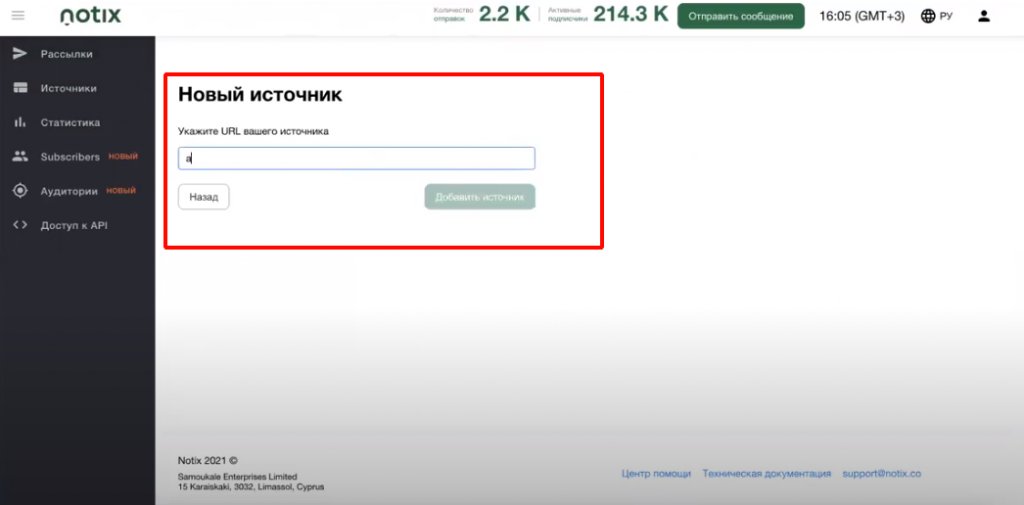Click the paper plane icon for Рассылки
This screenshot has width=1024, height=505.
click(20, 54)
